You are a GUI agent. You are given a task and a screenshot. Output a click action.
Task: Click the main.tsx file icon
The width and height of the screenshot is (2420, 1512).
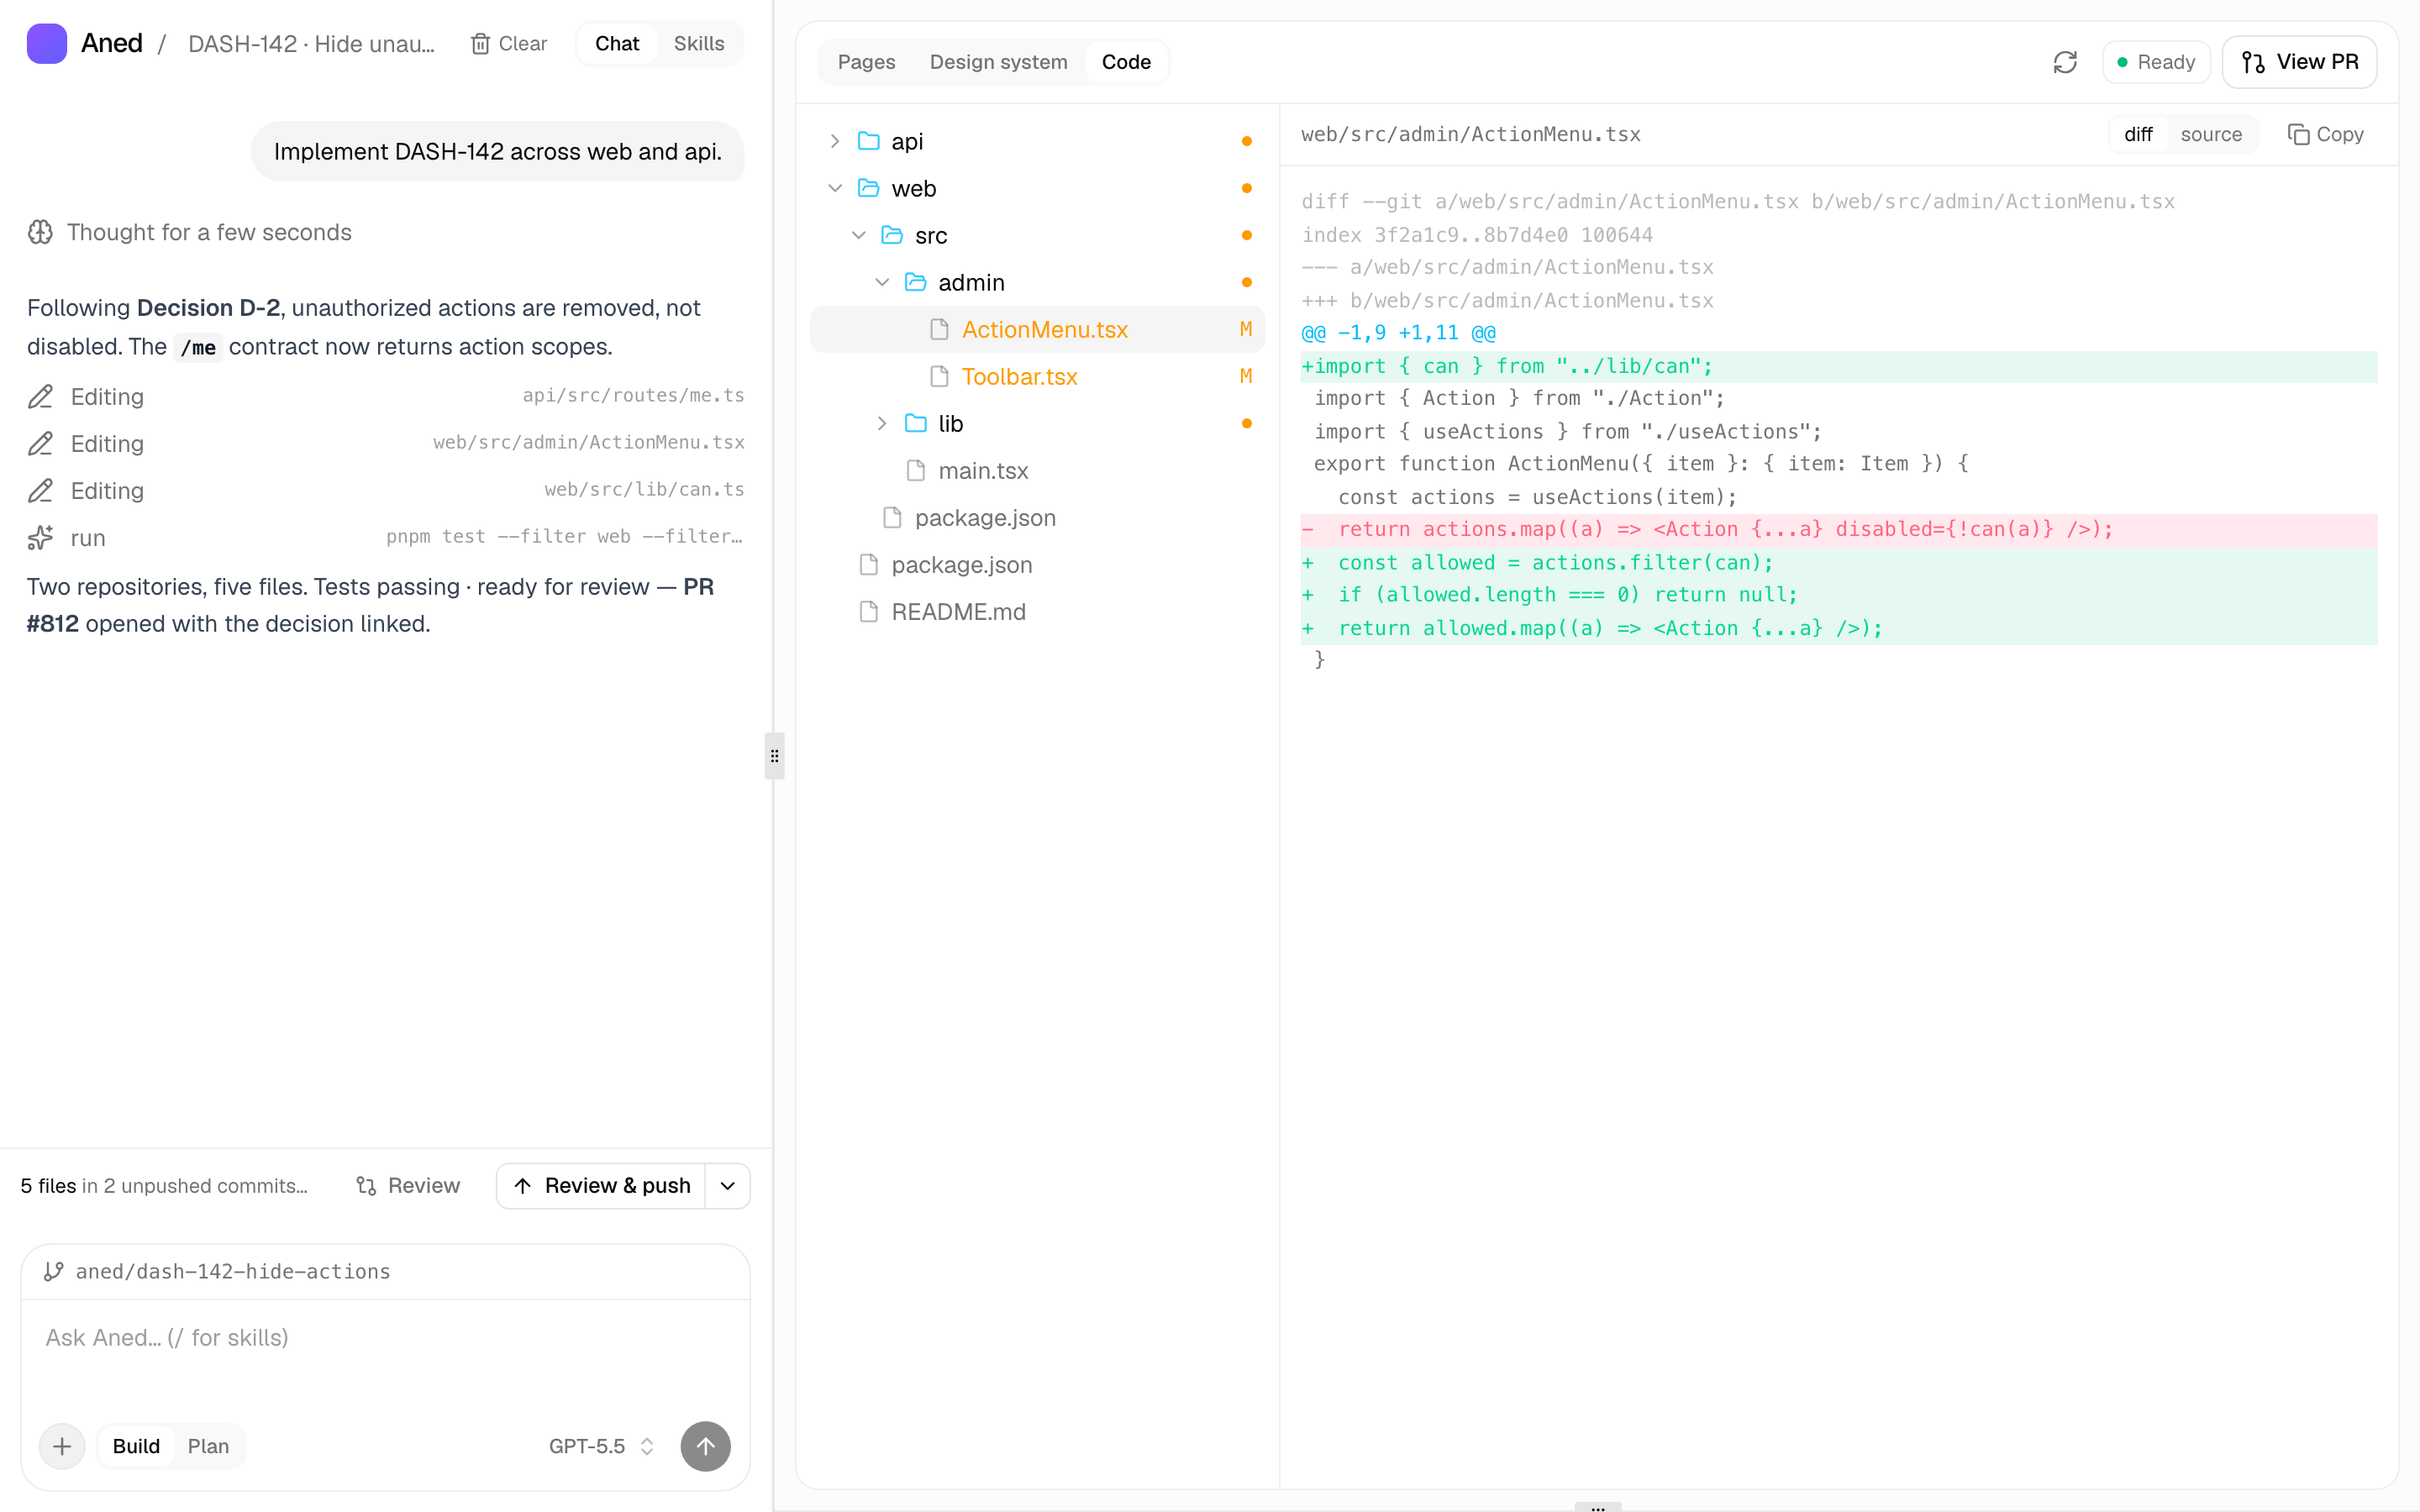915,470
